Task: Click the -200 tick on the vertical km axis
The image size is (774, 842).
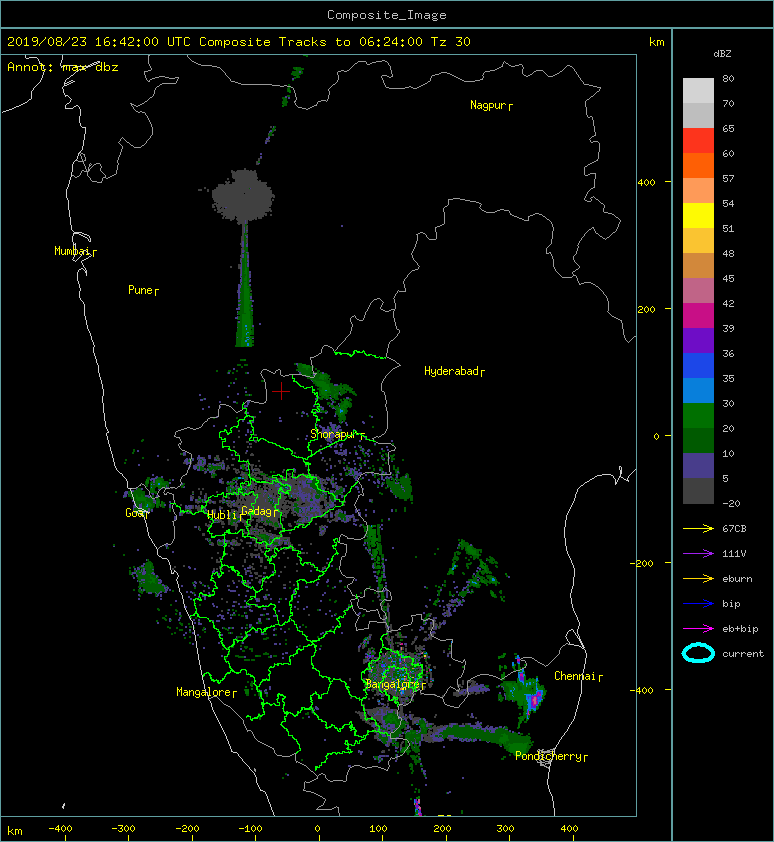Action: (x=642, y=563)
